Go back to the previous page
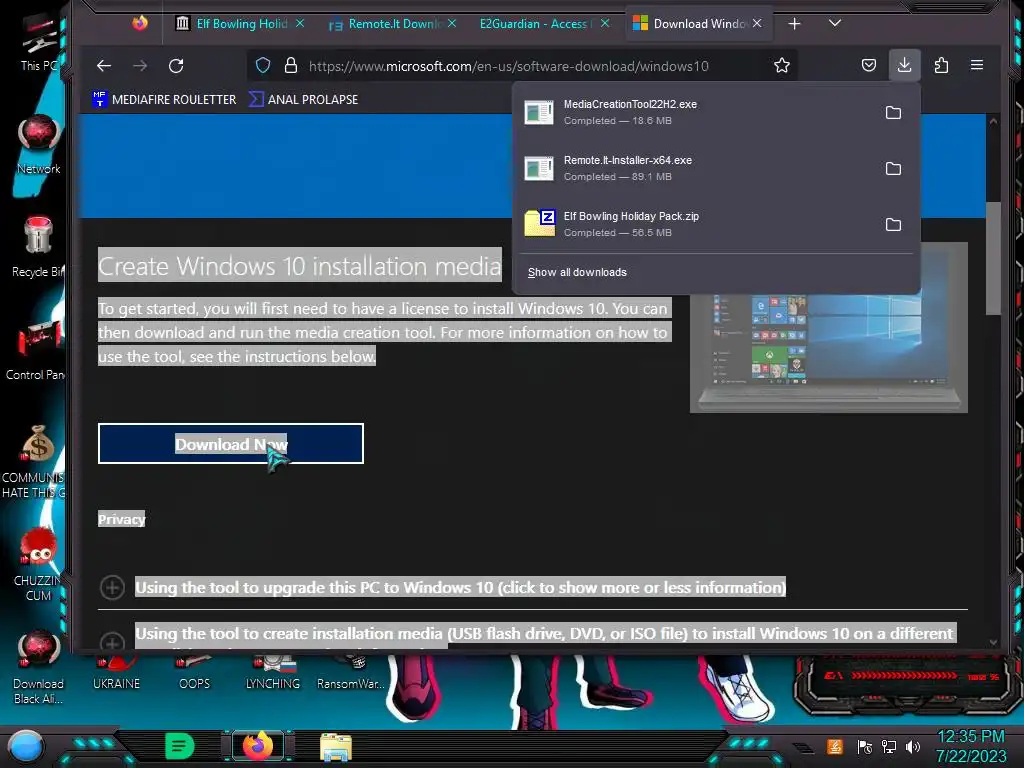 click(x=104, y=65)
